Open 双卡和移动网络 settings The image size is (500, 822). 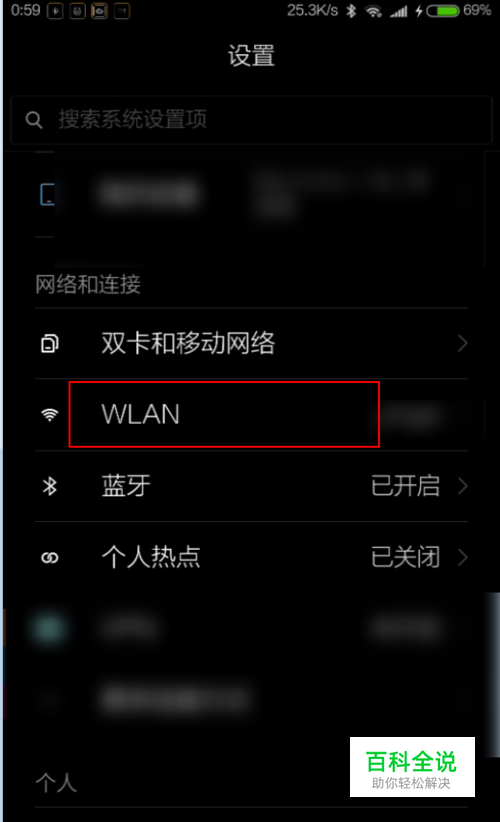pos(251,344)
